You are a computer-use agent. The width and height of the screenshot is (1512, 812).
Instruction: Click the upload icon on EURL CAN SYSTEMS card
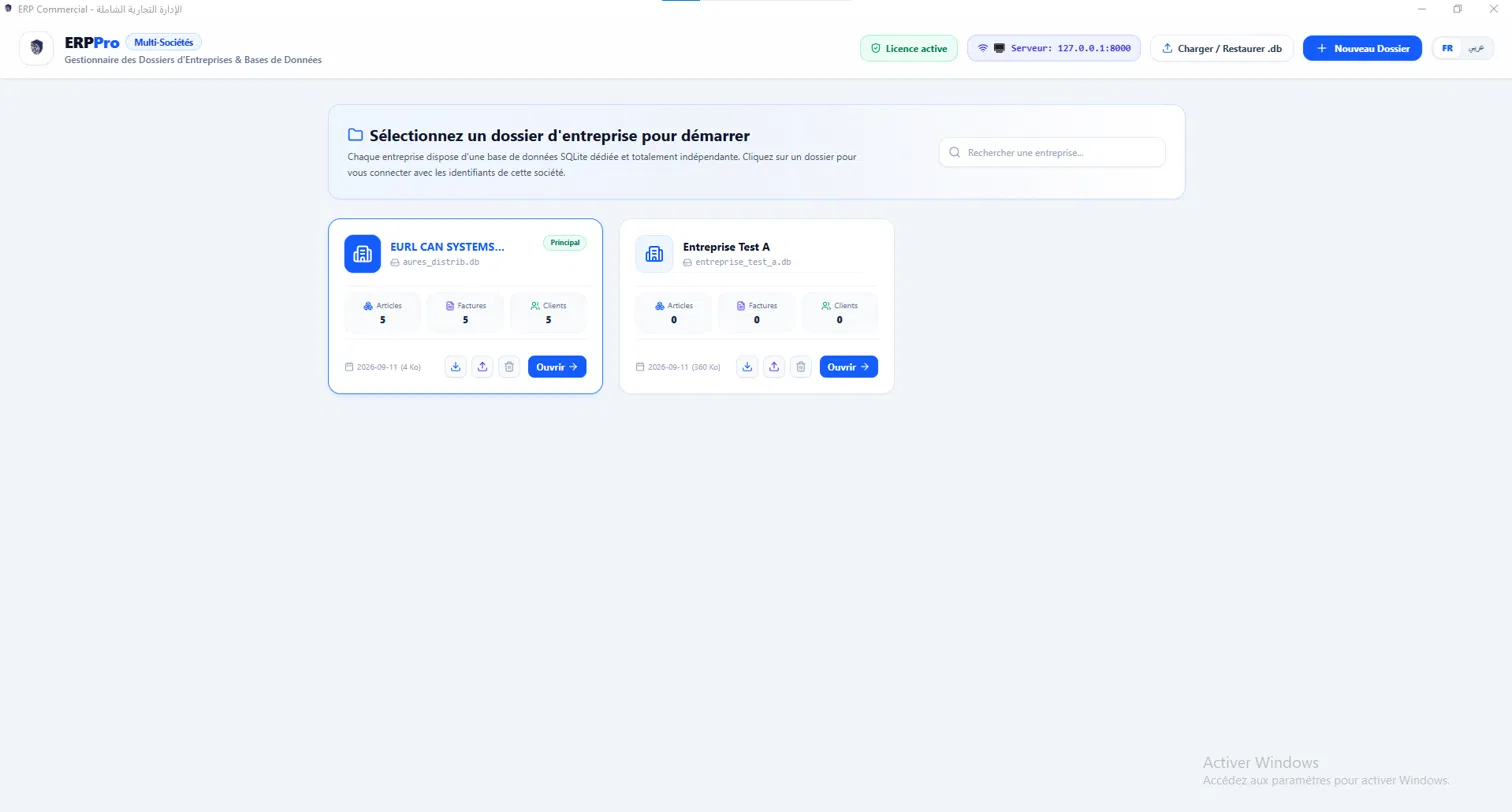pos(482,367)
